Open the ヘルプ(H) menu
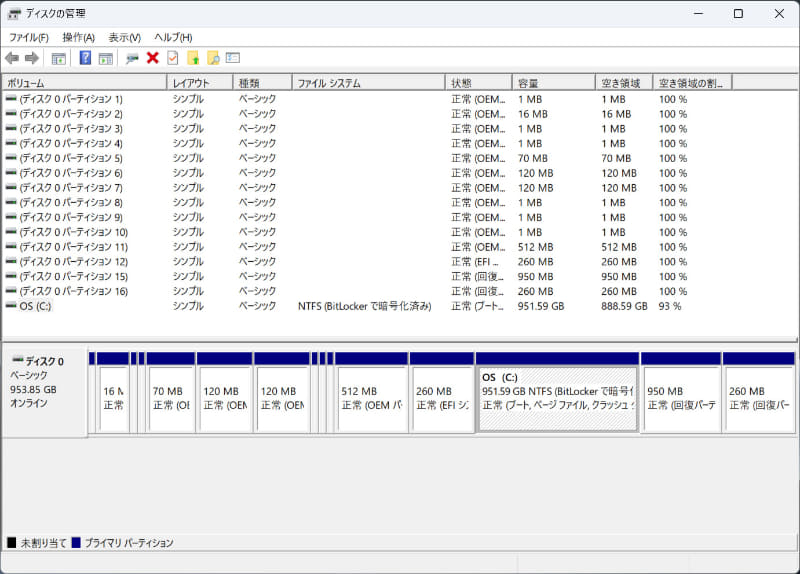800x574 pixels. pyautogui.click(x=173, y=38)
